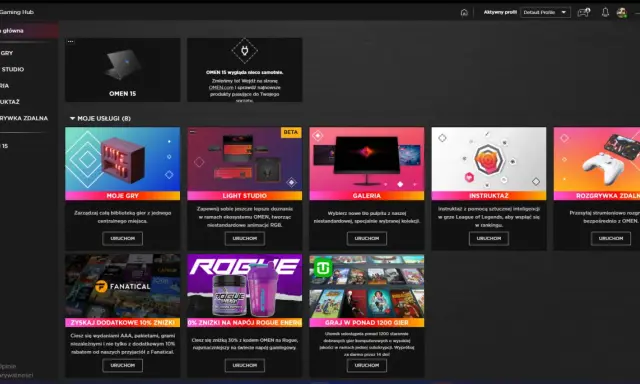The width and height of the screenshot is (640, 384).
Task: Click the LIGHT STUDIO banner label
Action: point(244,196)
